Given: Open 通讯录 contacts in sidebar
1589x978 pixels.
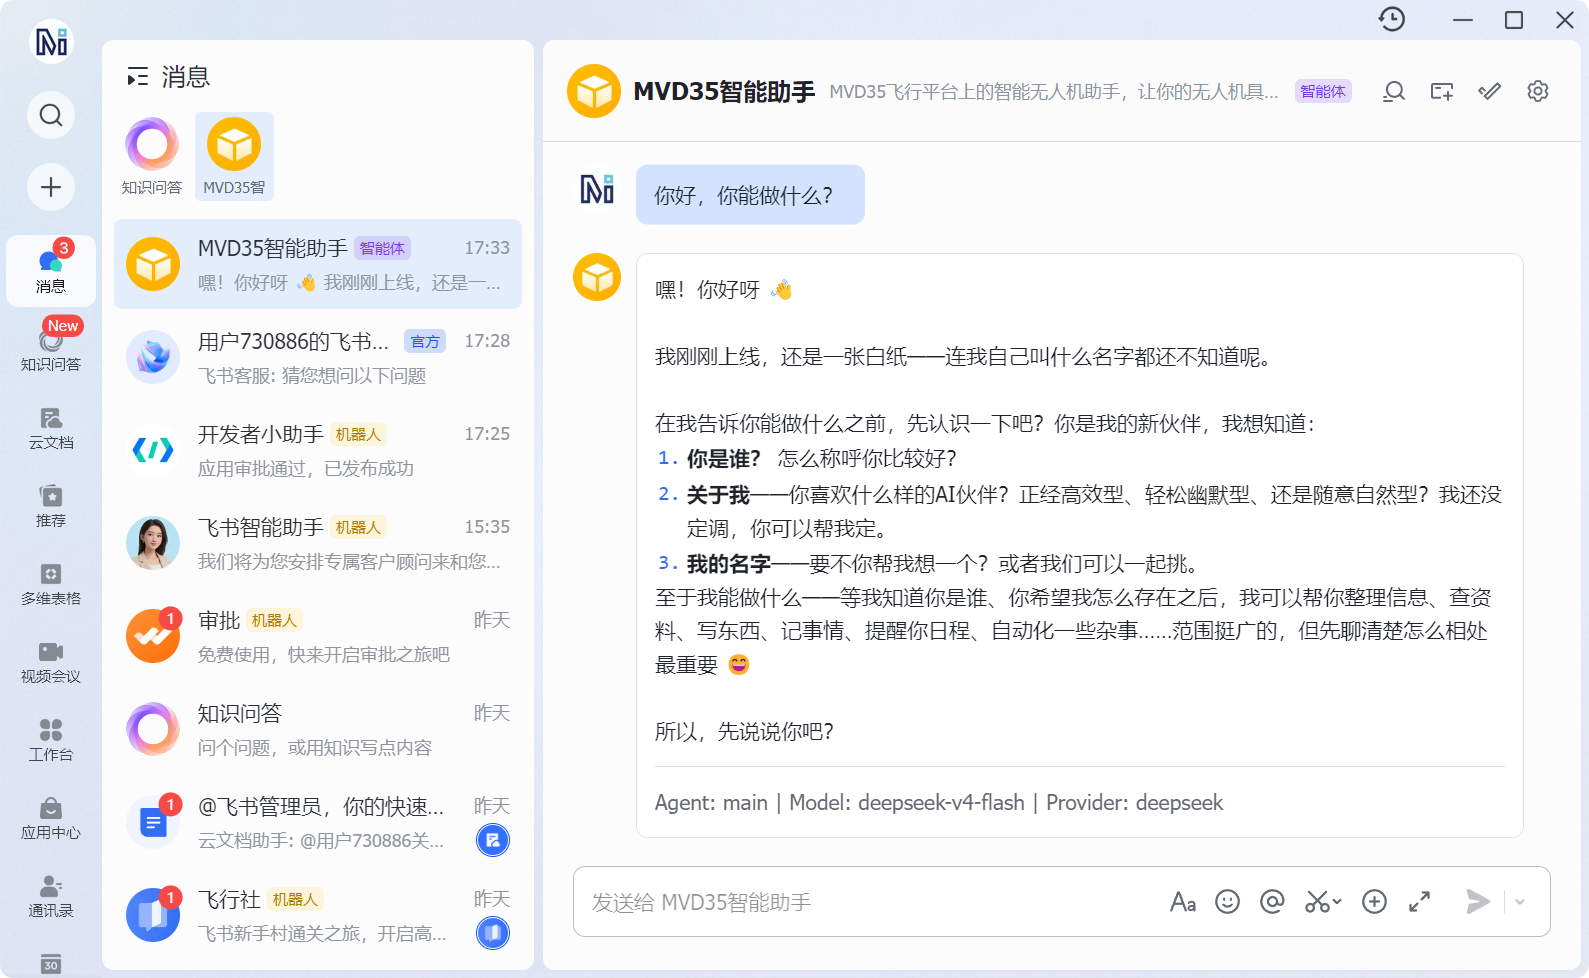Looking at the screenshot, I should tap(51, 895).
